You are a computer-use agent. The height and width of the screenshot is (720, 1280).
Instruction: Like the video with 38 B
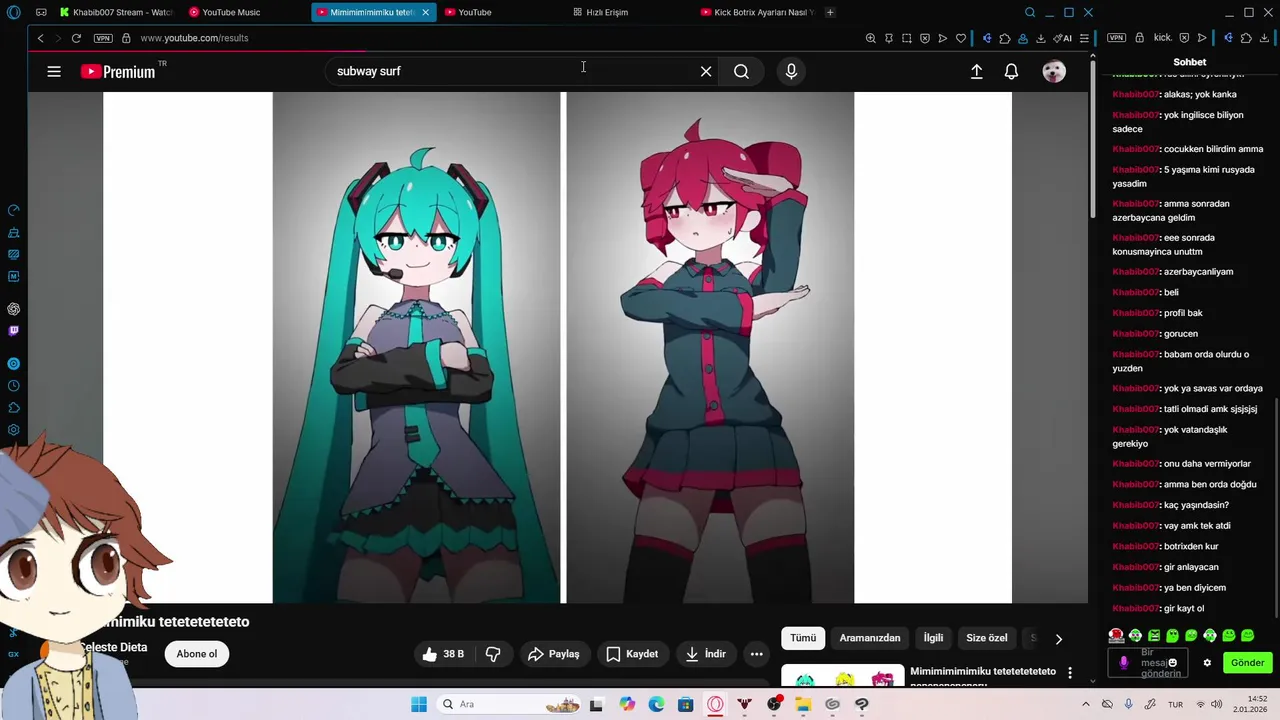pyautogui.click(x=443, y=654)
